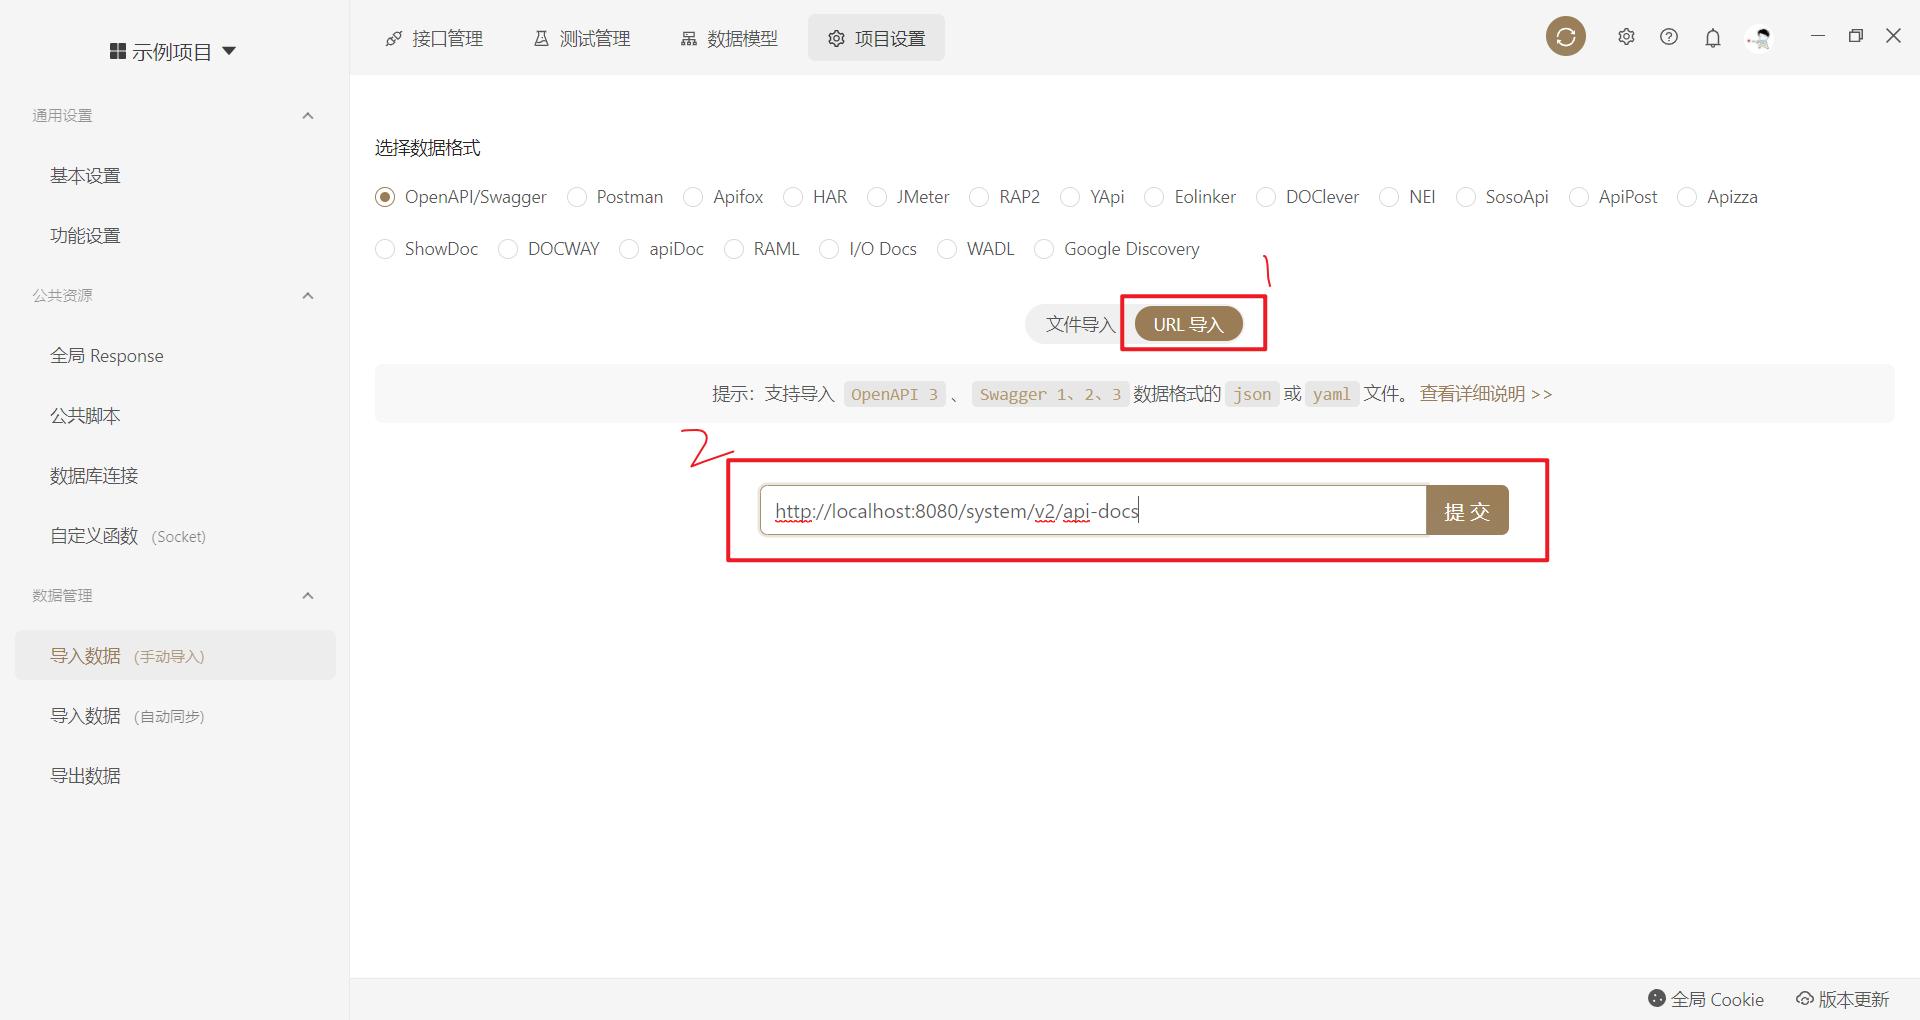Screen dimensions: 1920x1020
Task: Open 公共脚本 in sidebar
Action: coord(175,416)
